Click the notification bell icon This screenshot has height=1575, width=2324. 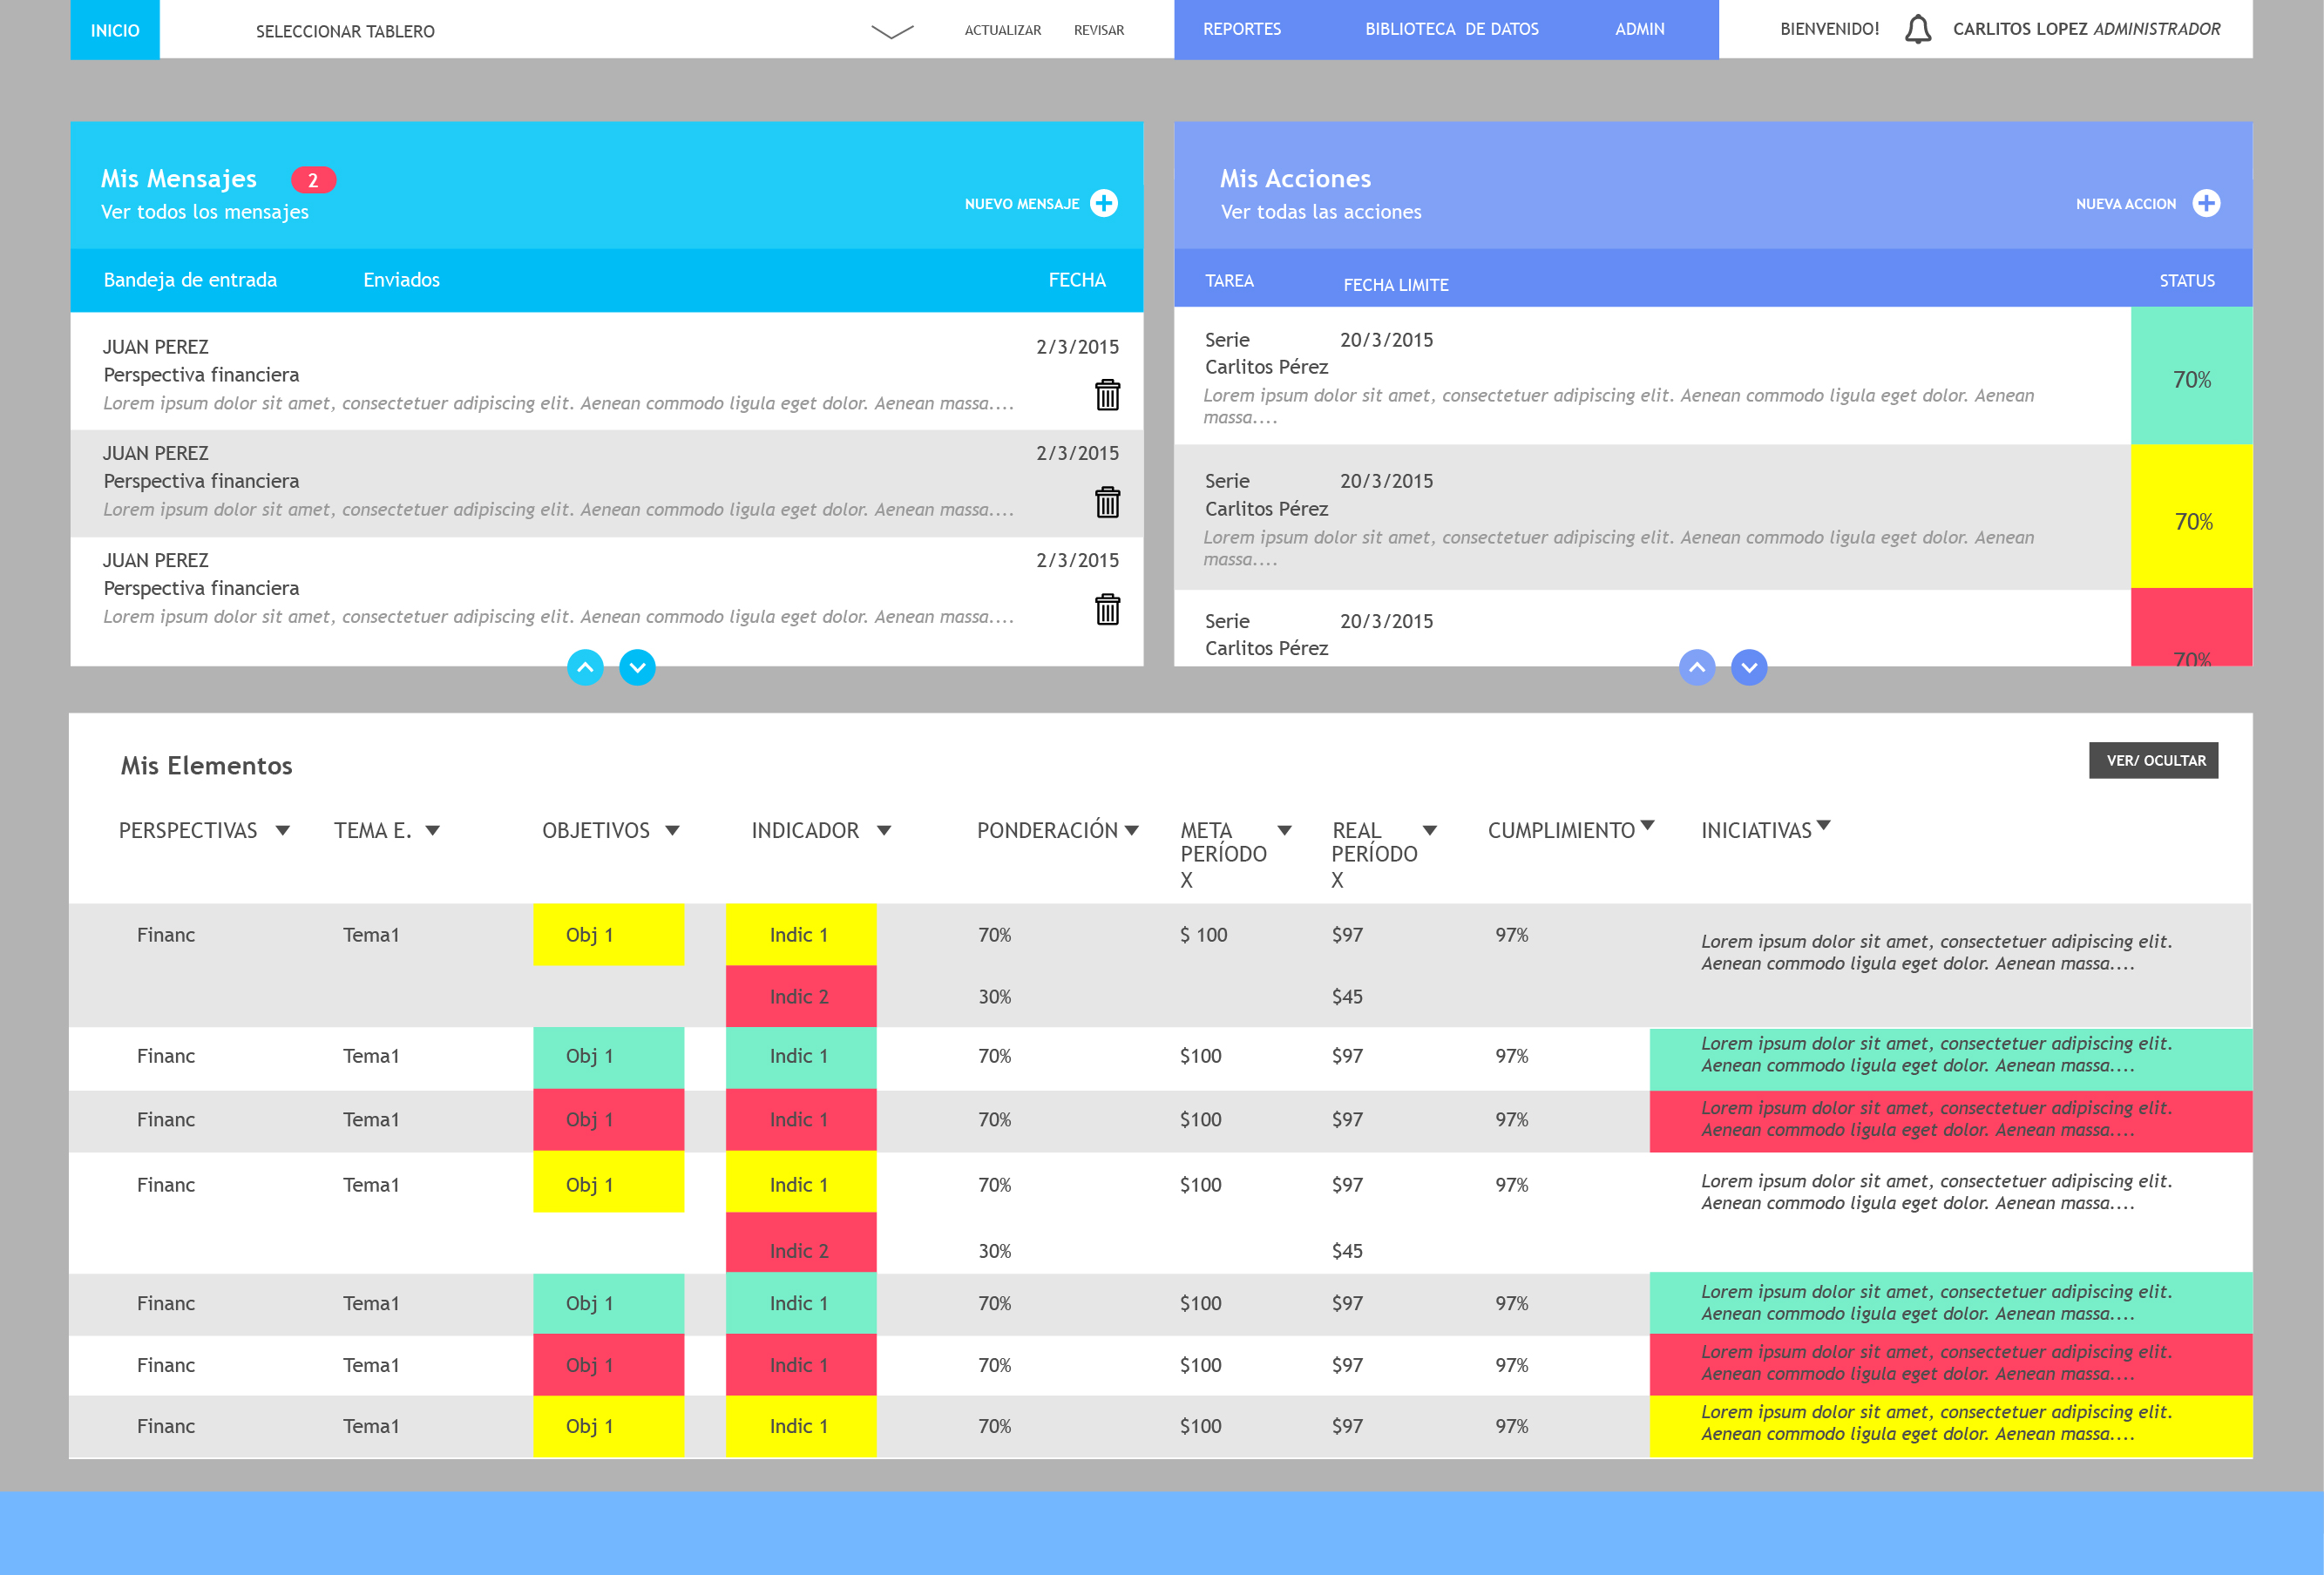(x=1916, y=29)
